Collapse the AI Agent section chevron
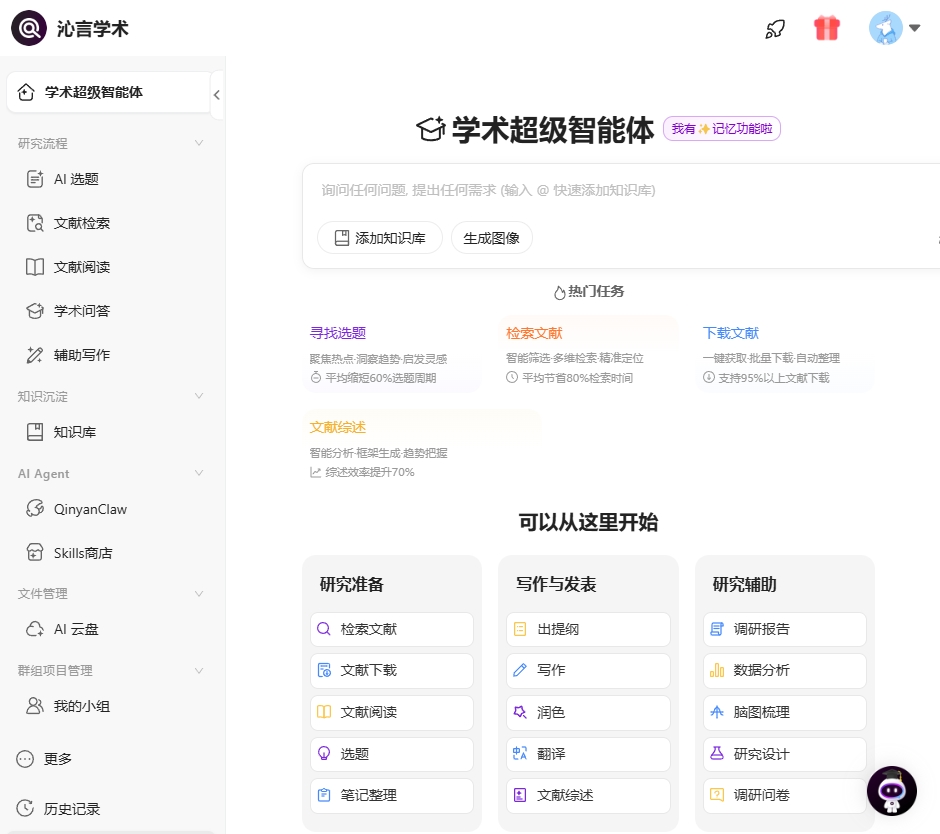 (199, 473)
